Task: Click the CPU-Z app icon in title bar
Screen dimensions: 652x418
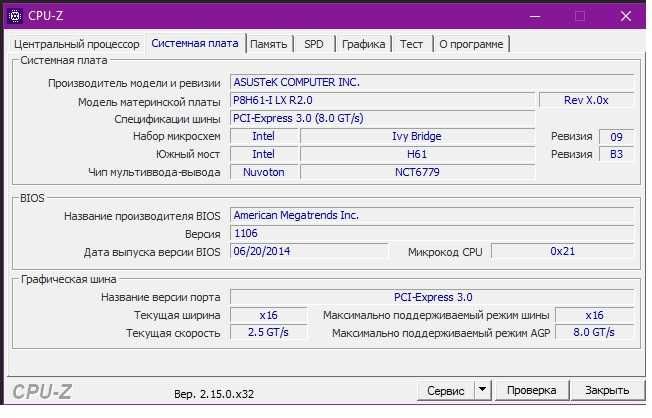Action: (15, 16)
